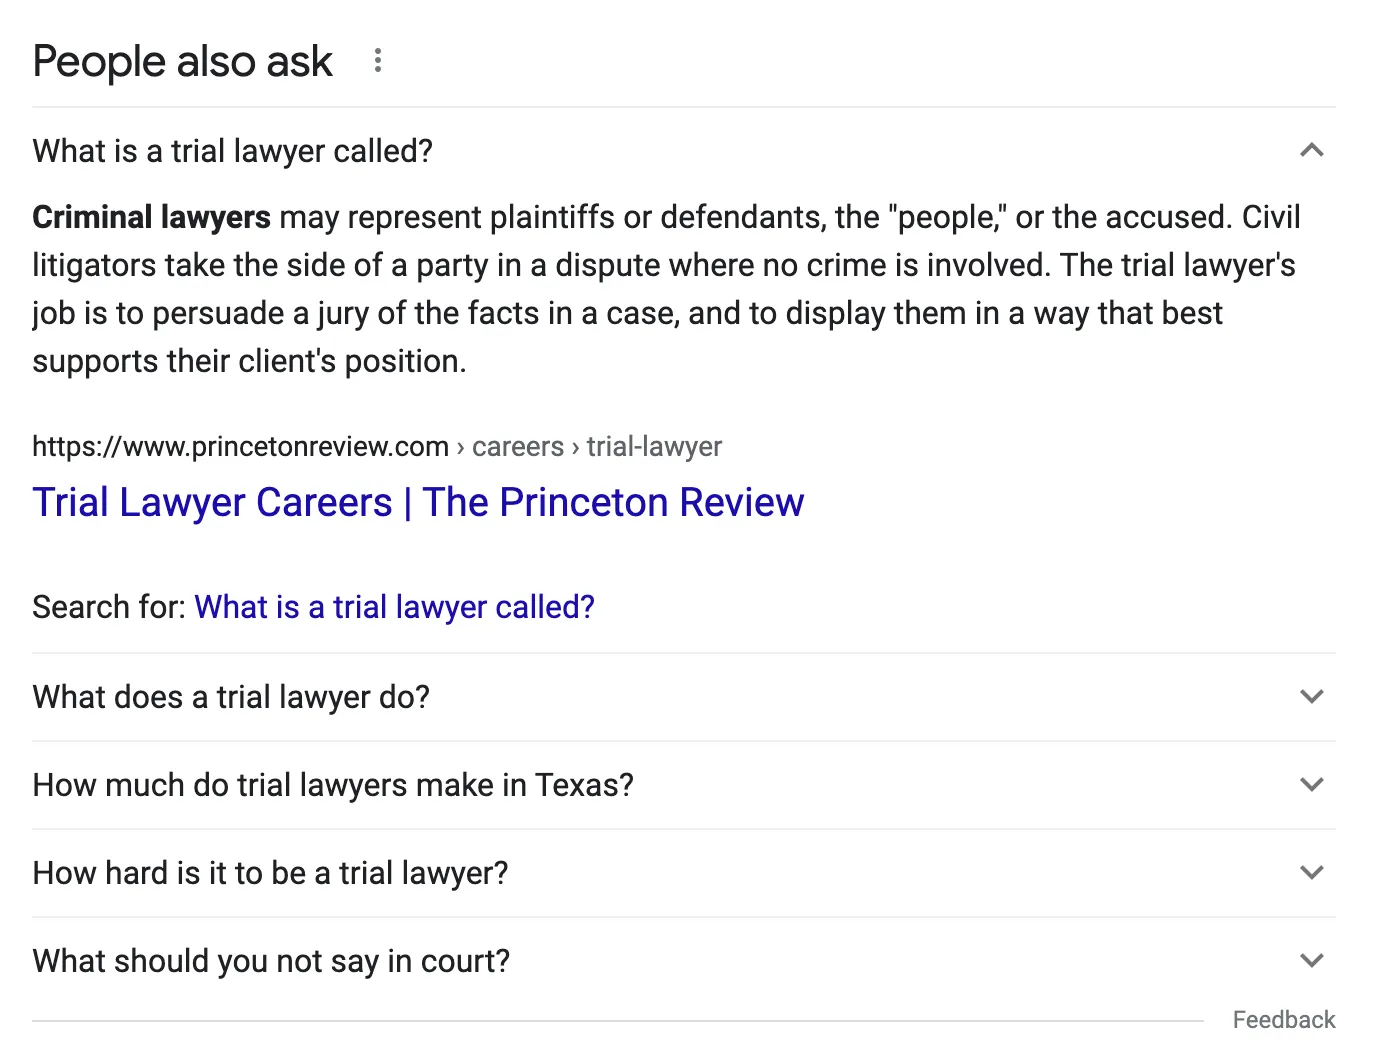Click the bold "Criminal lawyers" text

(x=151, y=217)
